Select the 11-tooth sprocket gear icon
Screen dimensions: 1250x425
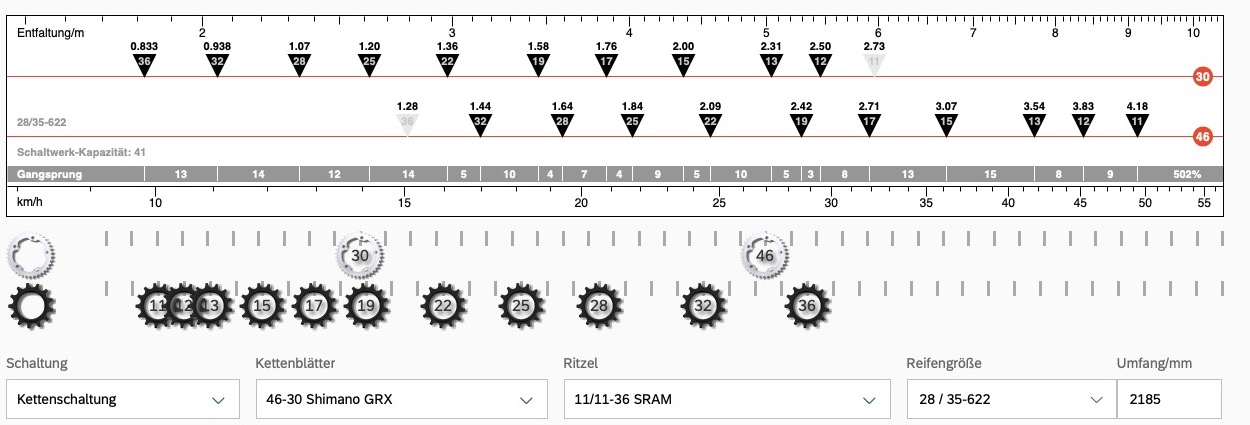click(x=157, y=306)
